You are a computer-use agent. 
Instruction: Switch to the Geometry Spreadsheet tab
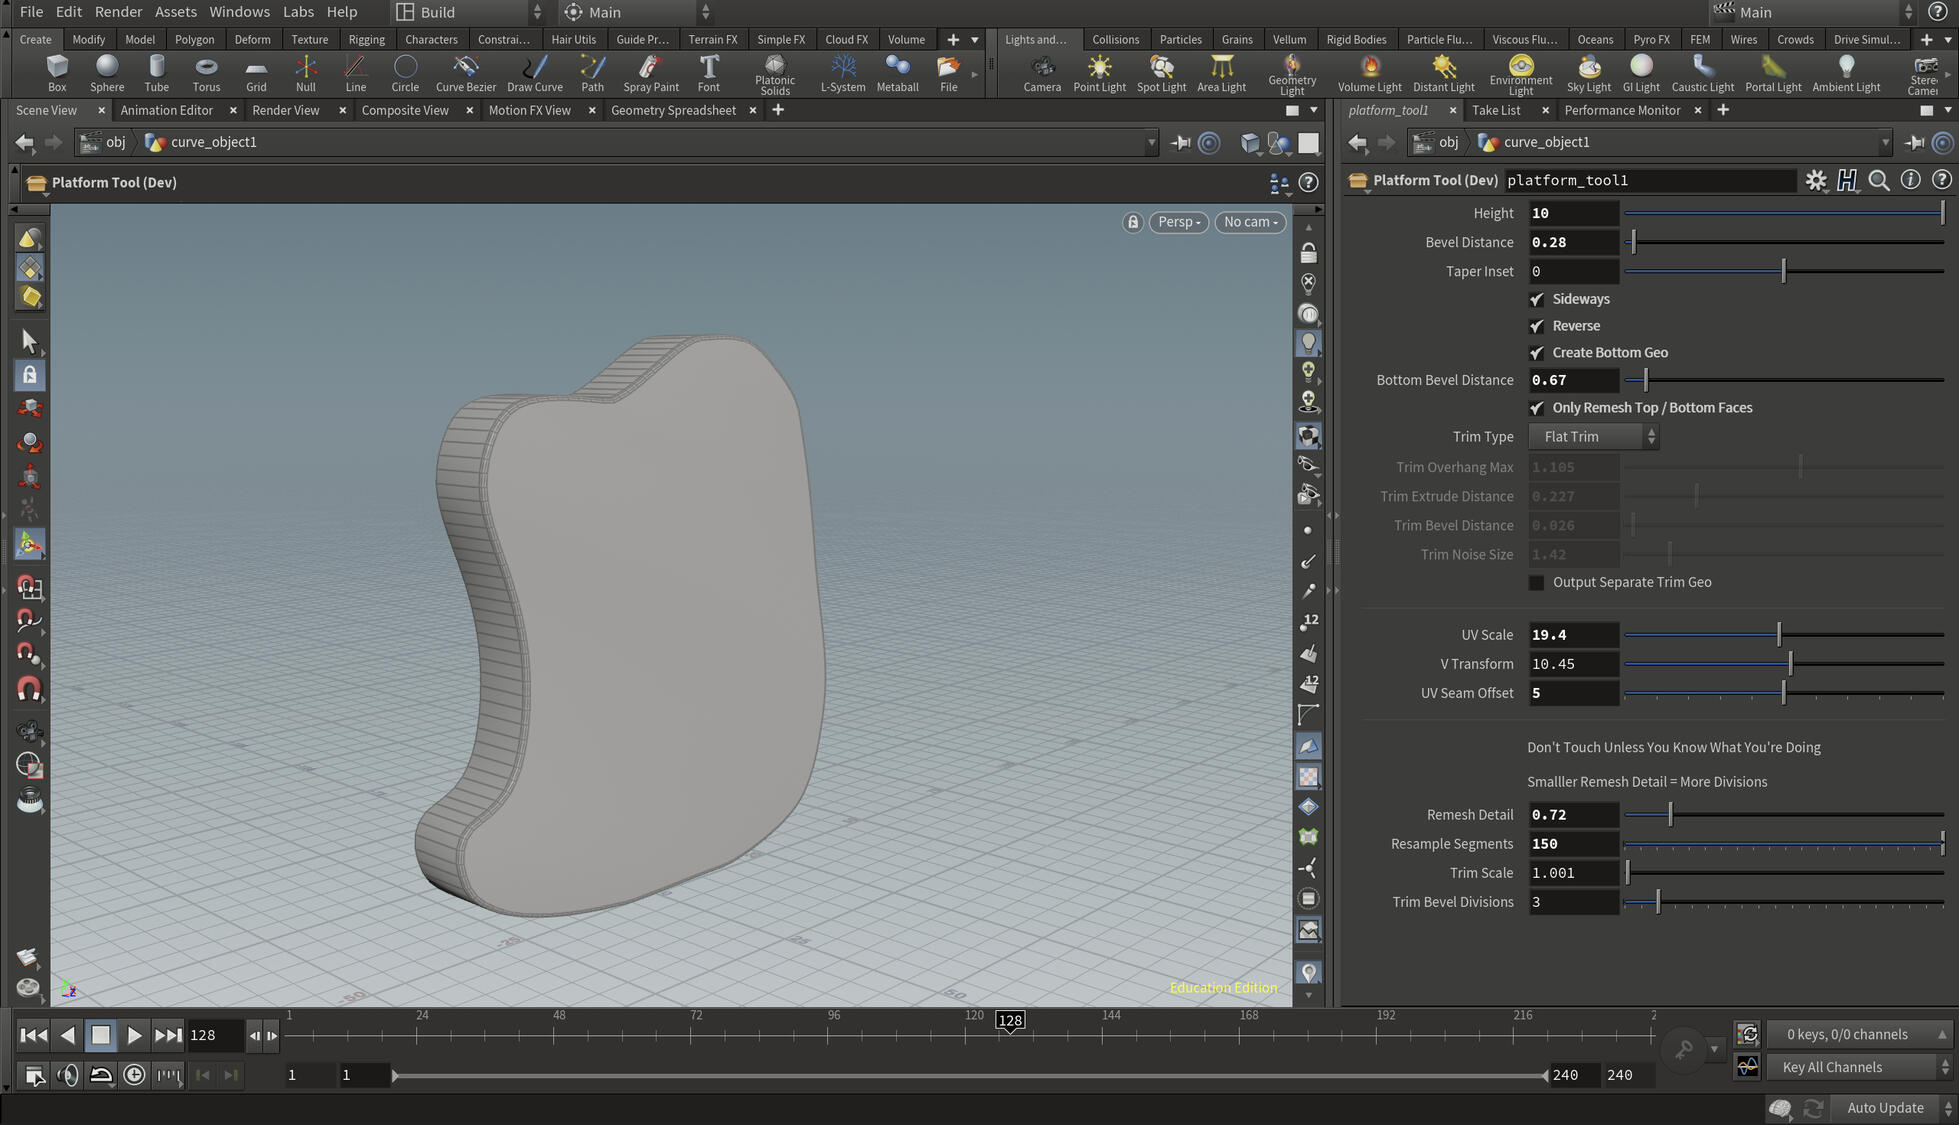coord(673,110)
